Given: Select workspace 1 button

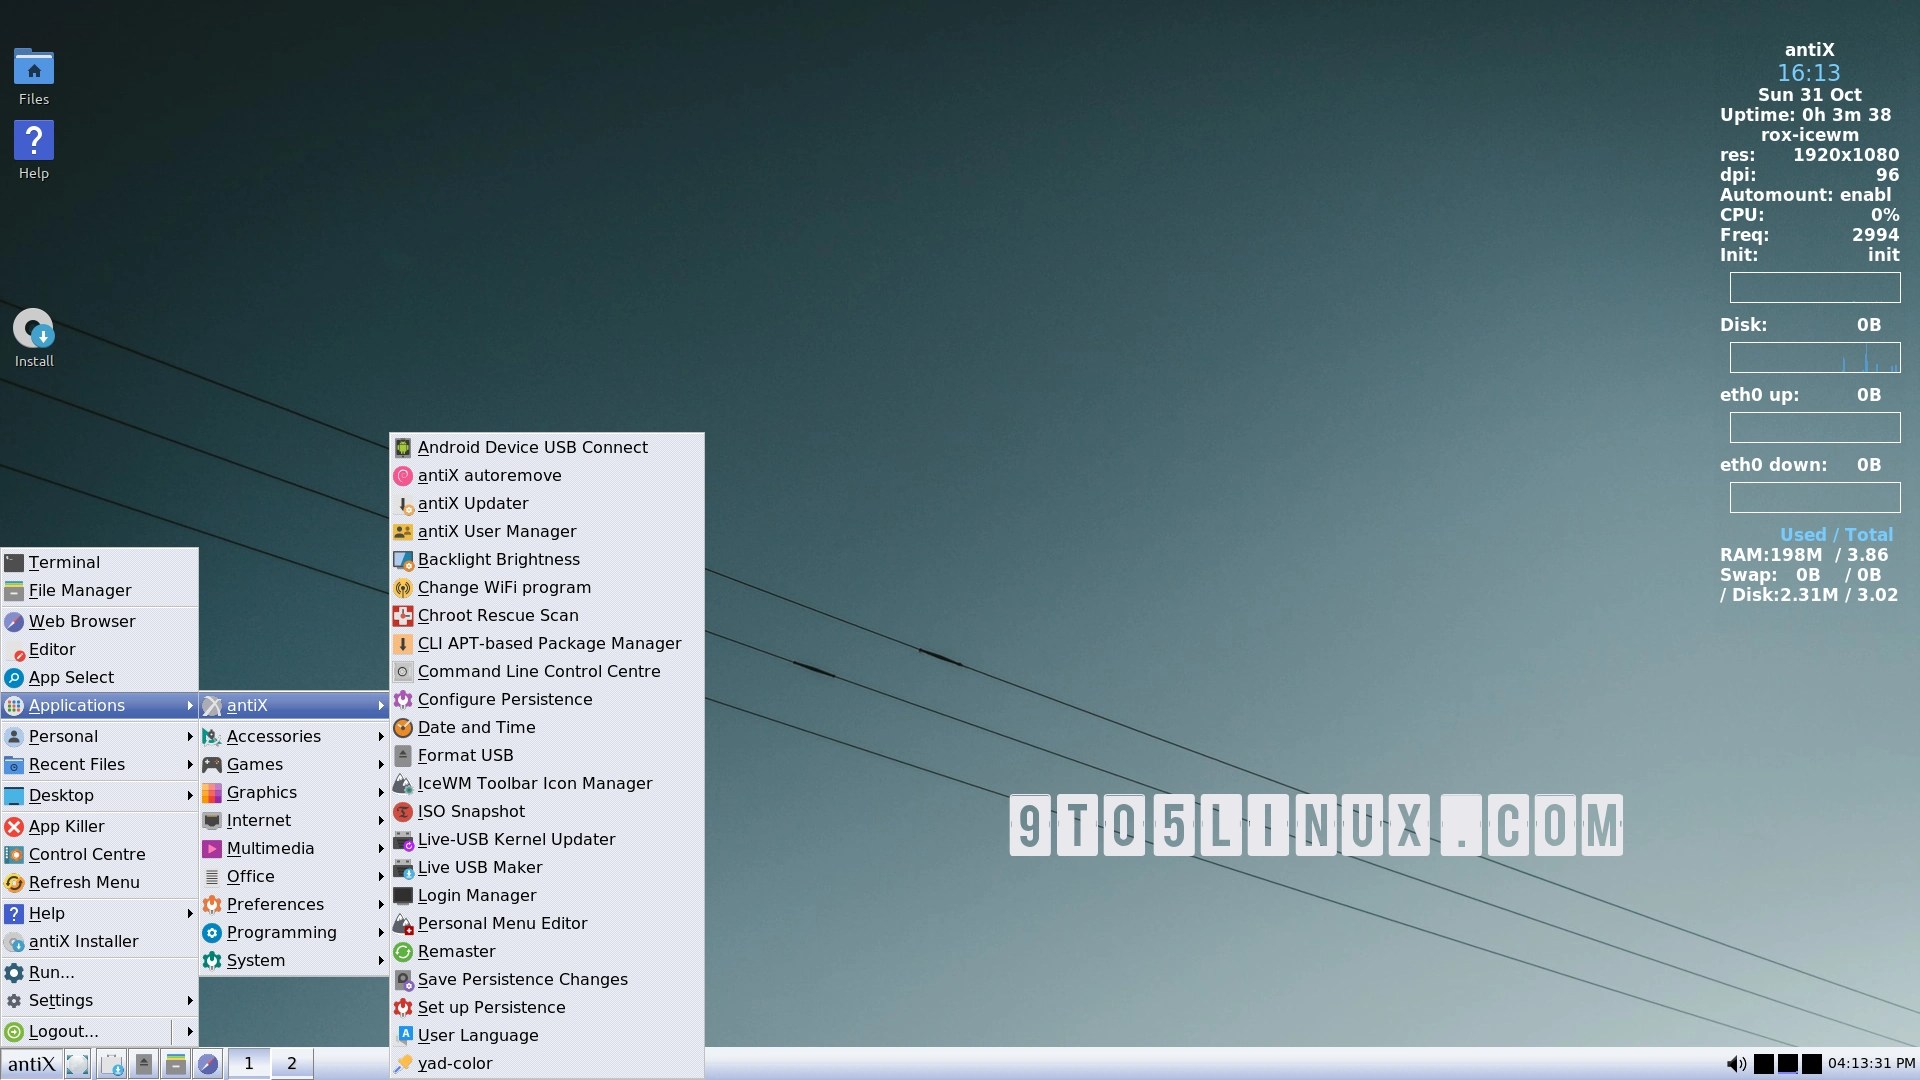Looking at the screenshot, I should 249,1064.
